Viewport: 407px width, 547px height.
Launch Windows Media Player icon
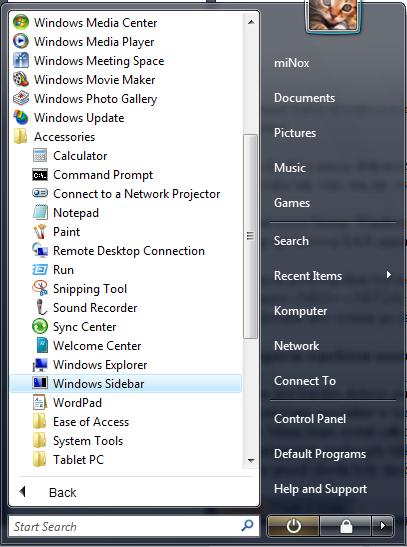coord(21,42)
